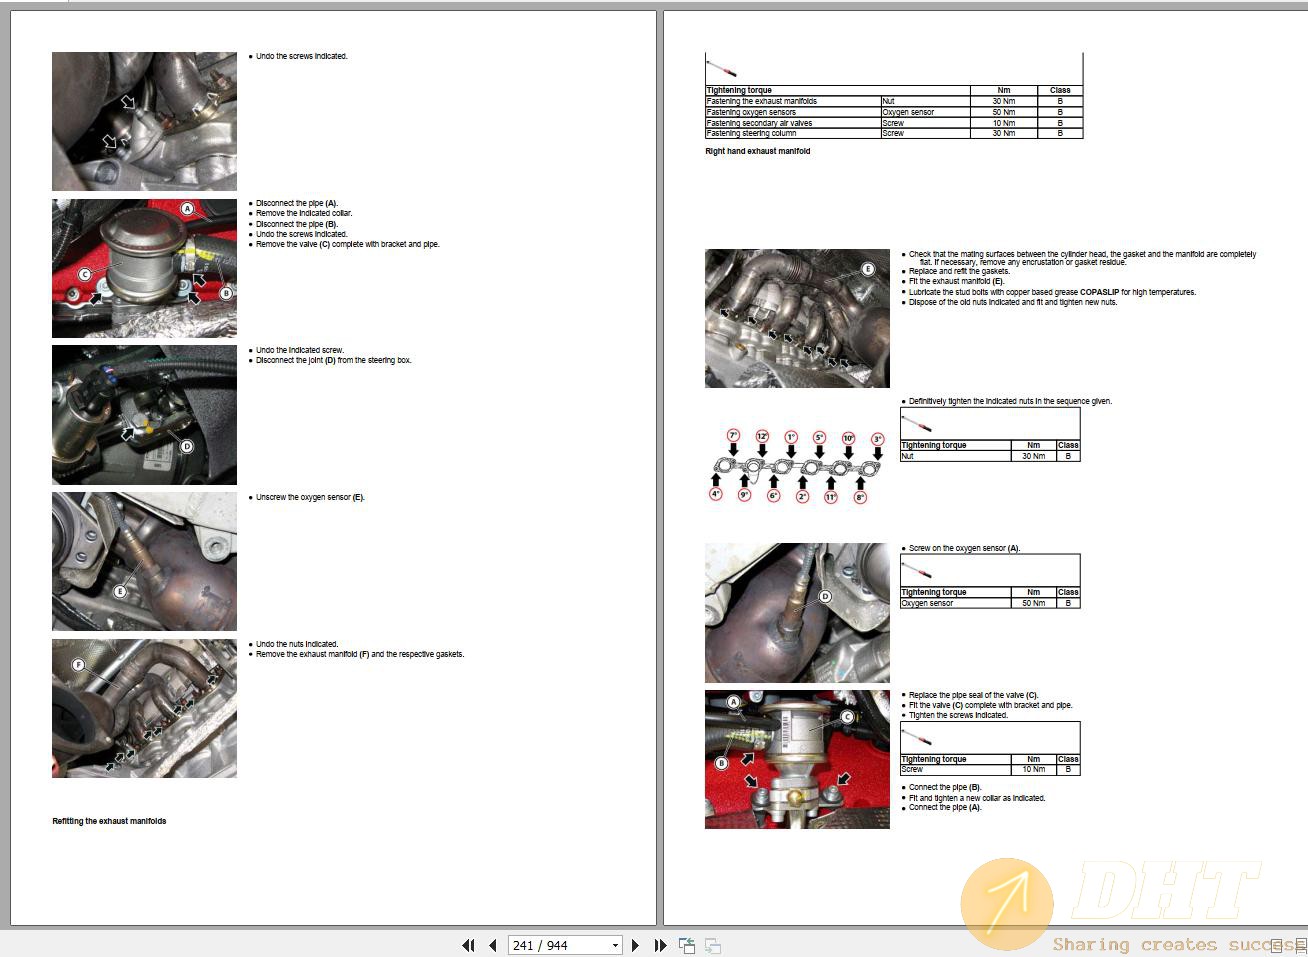Click the left-page oxygen sensor E photo
The height and width of the screenshot is (957, 1308).
[x=144, y=561]
